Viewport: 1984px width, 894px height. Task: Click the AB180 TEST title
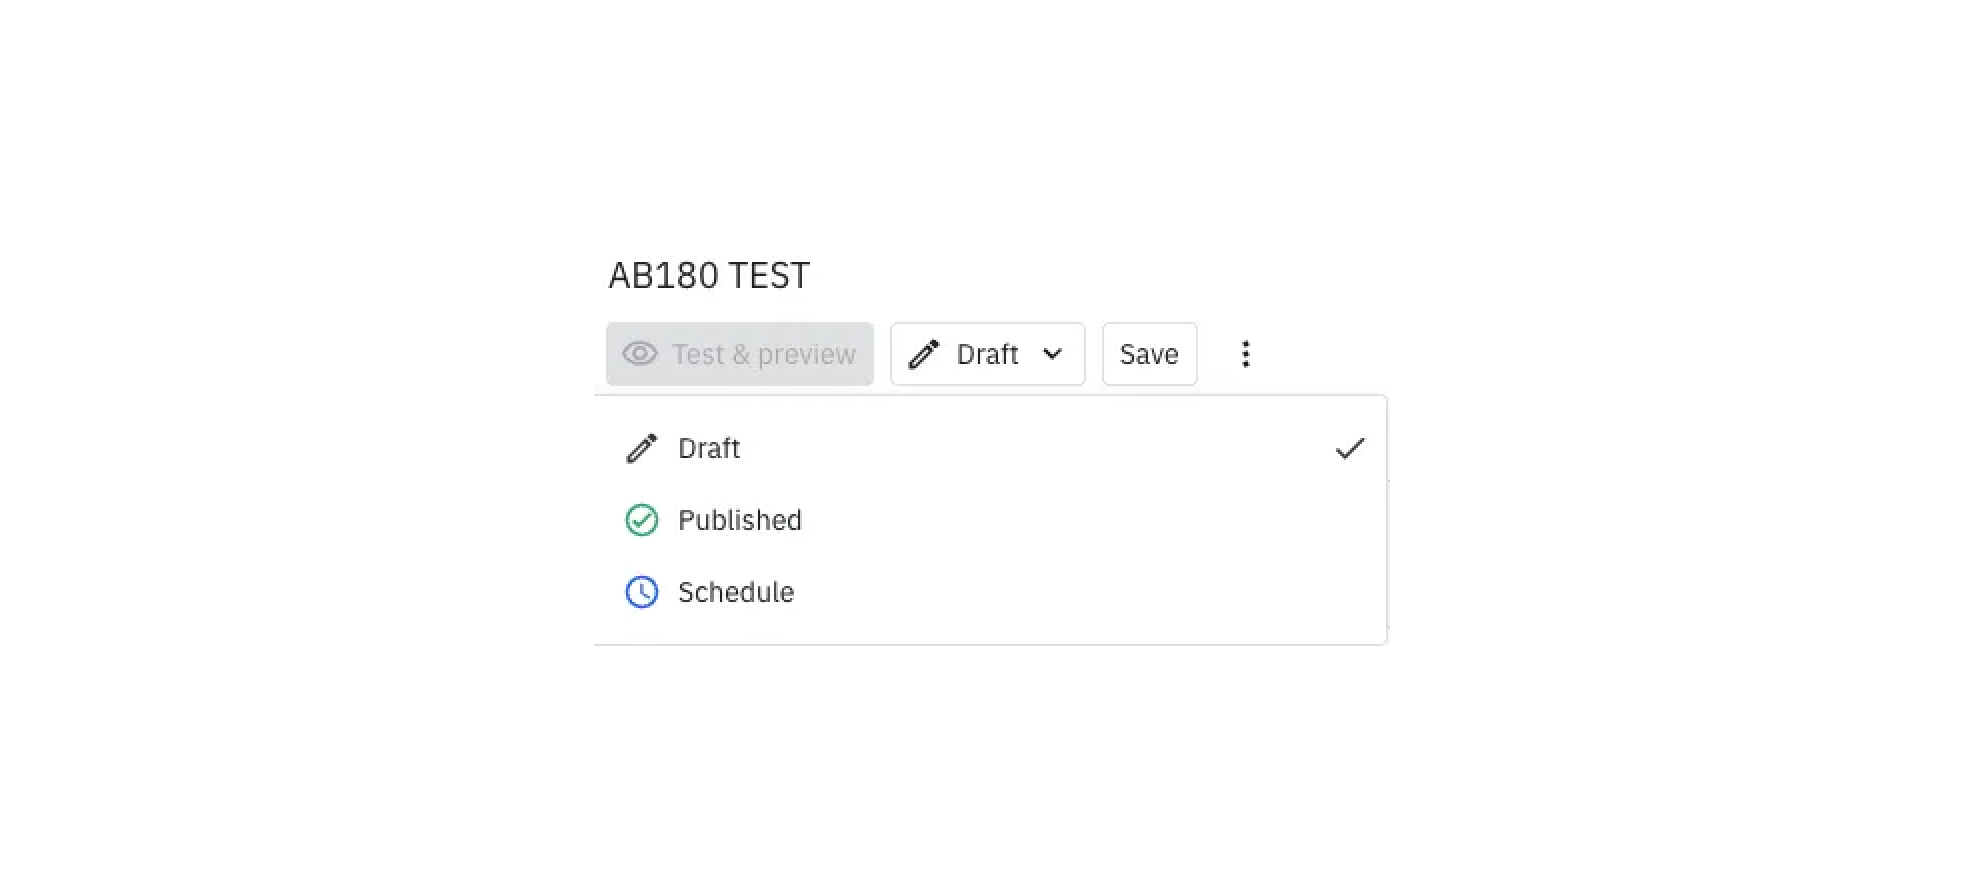[709, 275]
